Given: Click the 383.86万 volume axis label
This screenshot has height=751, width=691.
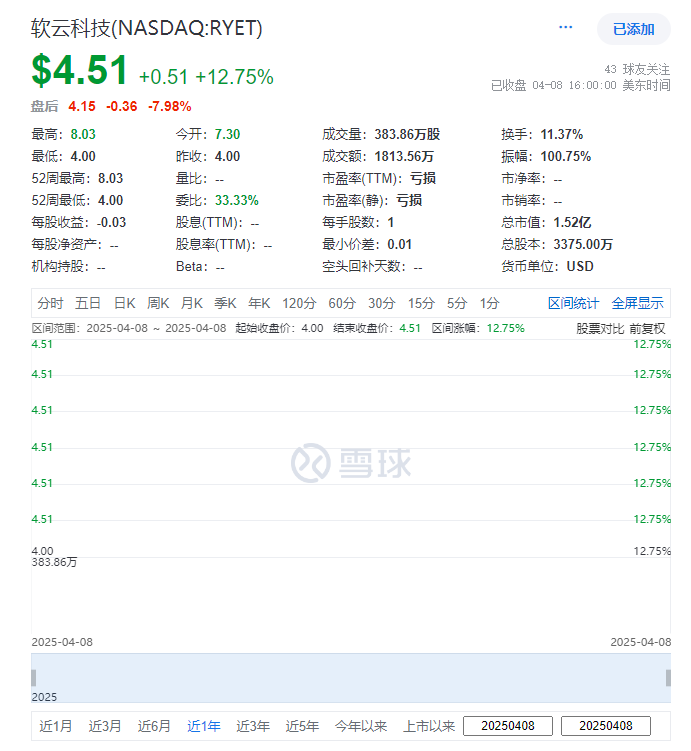Looking at the screenshot, I should 54,562.
